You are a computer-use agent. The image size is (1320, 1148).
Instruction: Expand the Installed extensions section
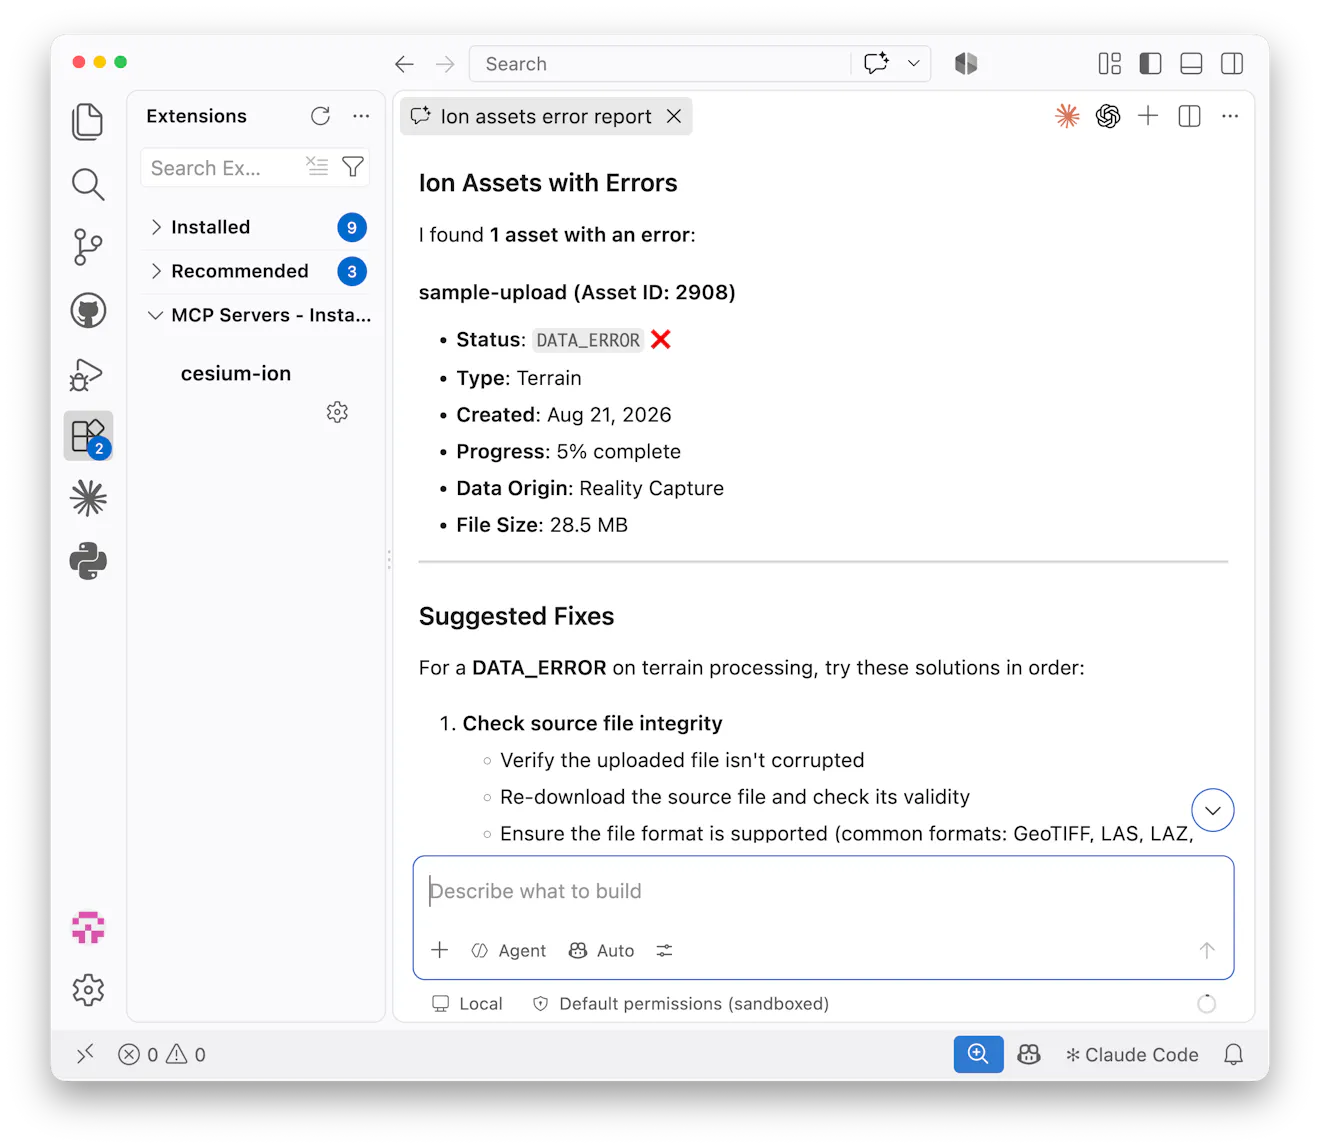[x=257, y=227]
